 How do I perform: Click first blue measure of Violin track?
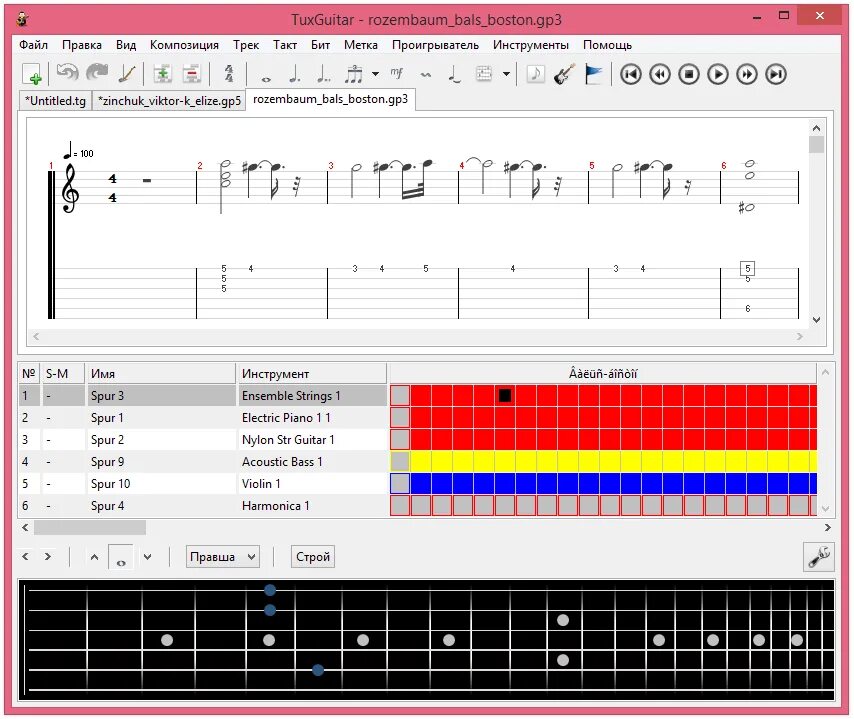pos(421,483)
